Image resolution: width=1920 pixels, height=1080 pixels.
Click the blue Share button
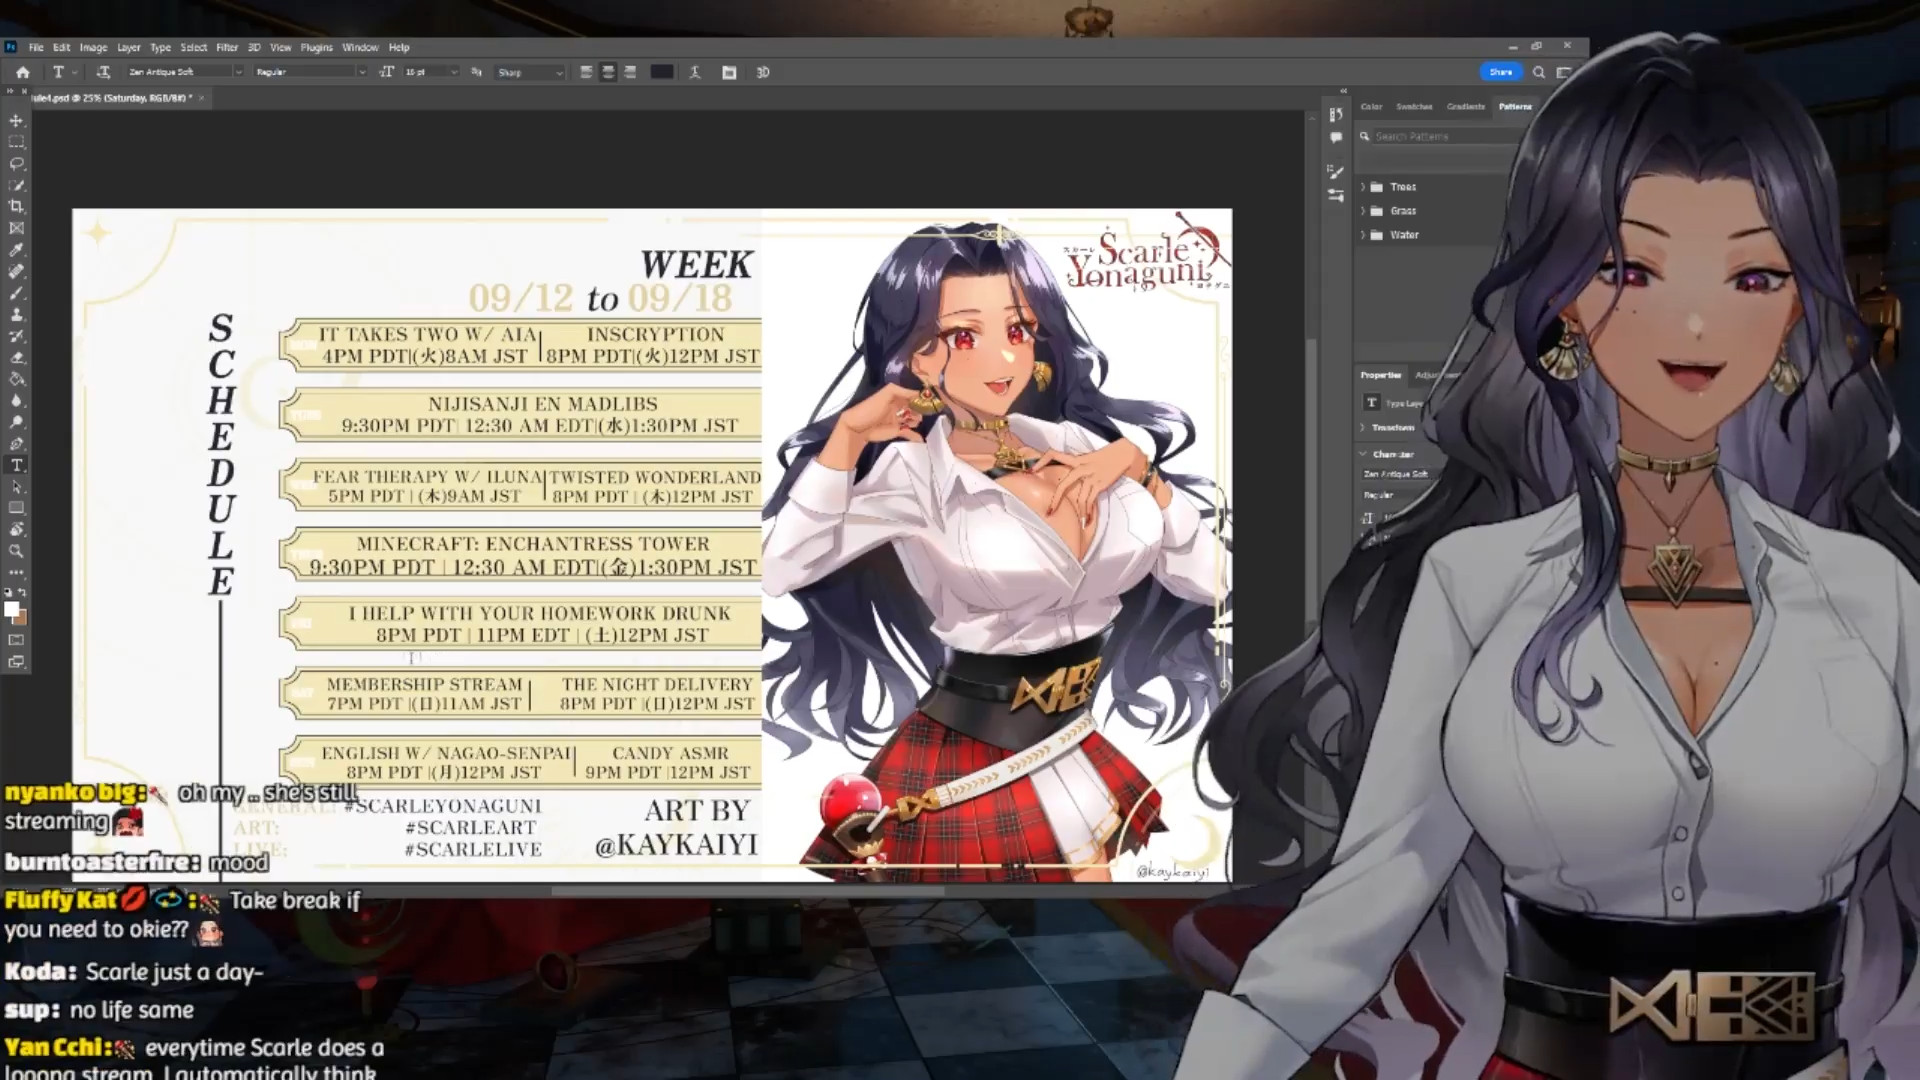tap(1500, 72)
